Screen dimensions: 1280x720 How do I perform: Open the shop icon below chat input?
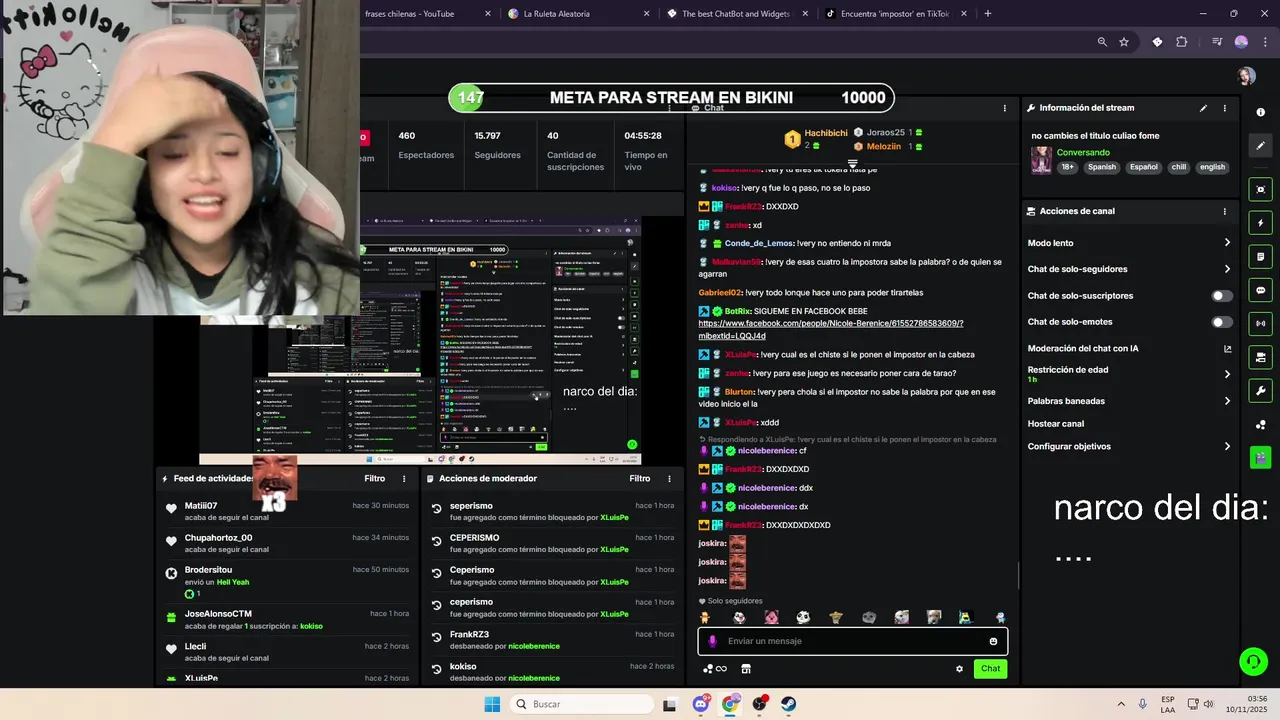[x=745, y=669]
